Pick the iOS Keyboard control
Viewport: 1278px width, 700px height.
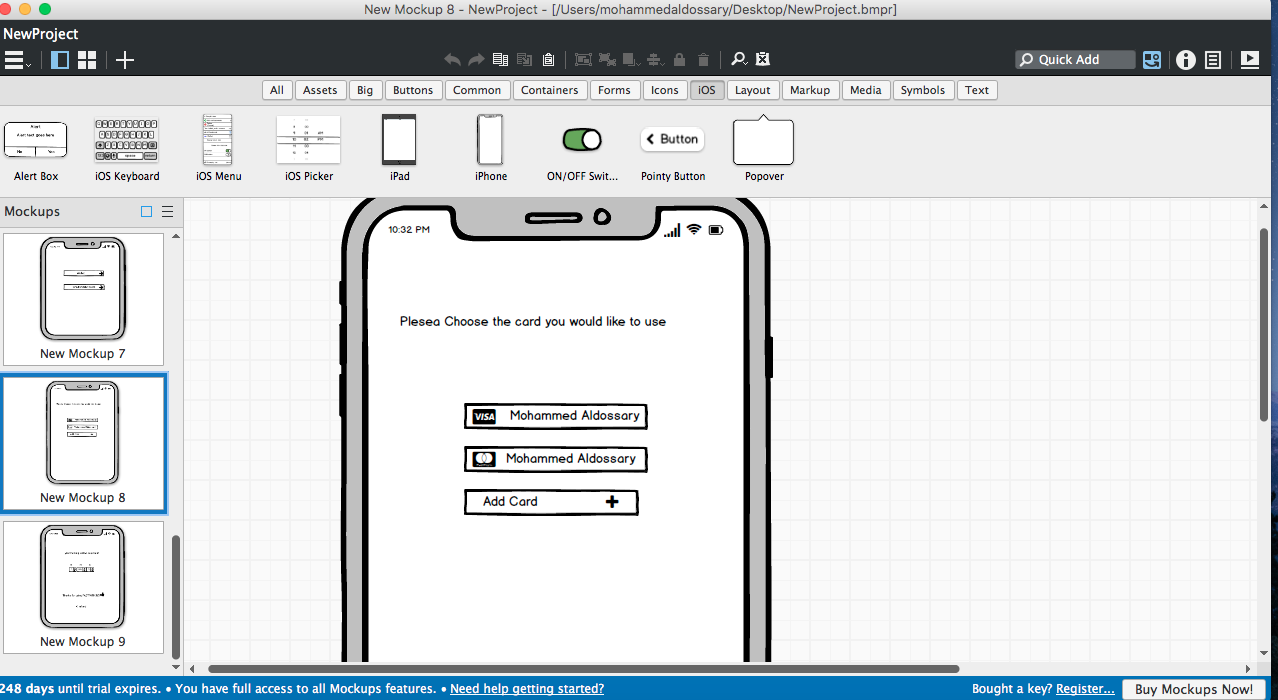click(x=127, y=148)
